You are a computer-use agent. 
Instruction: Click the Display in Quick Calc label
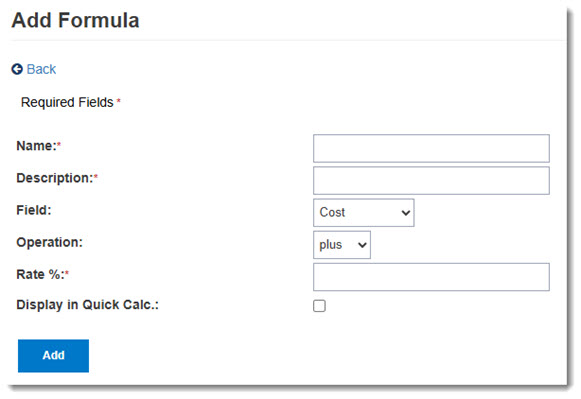tap(87, 305)
